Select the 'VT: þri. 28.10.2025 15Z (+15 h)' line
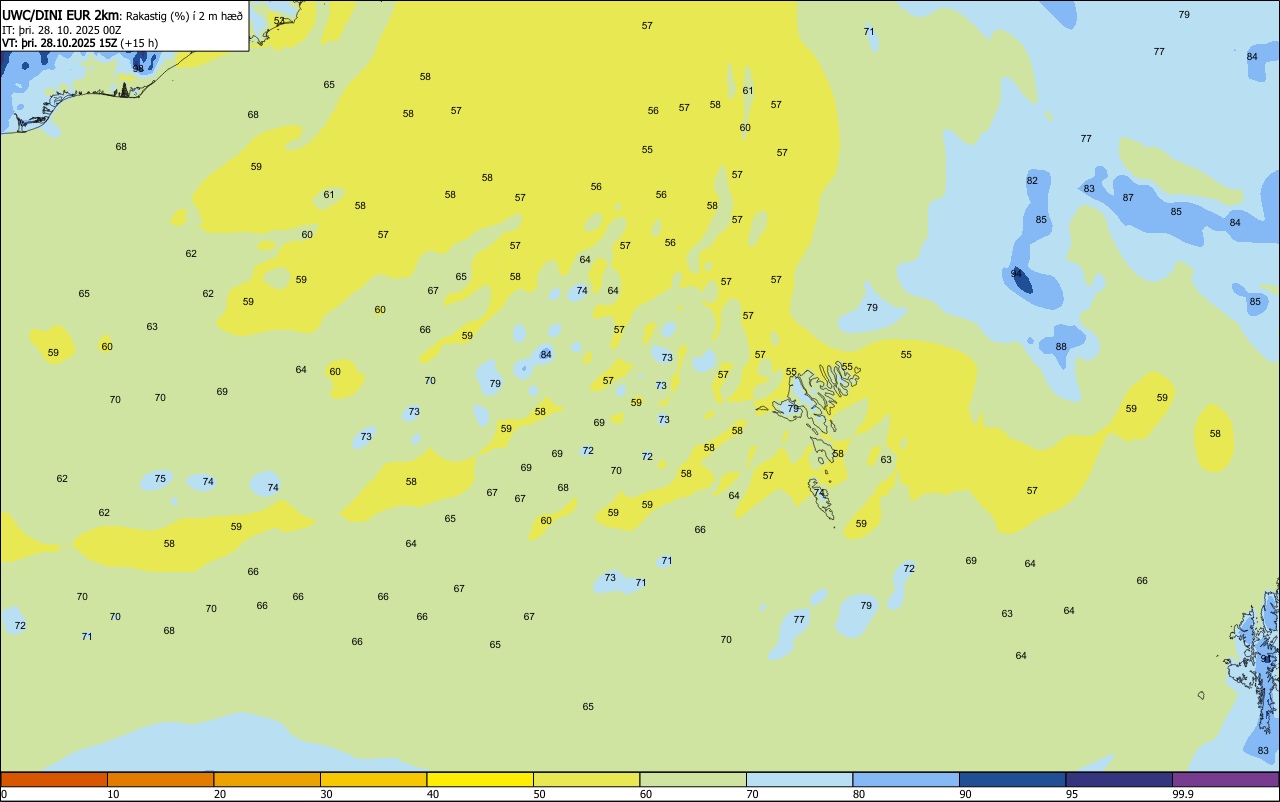Image resolution: width=1280 pixels, height=802 pixels. [x=80, y=43]
